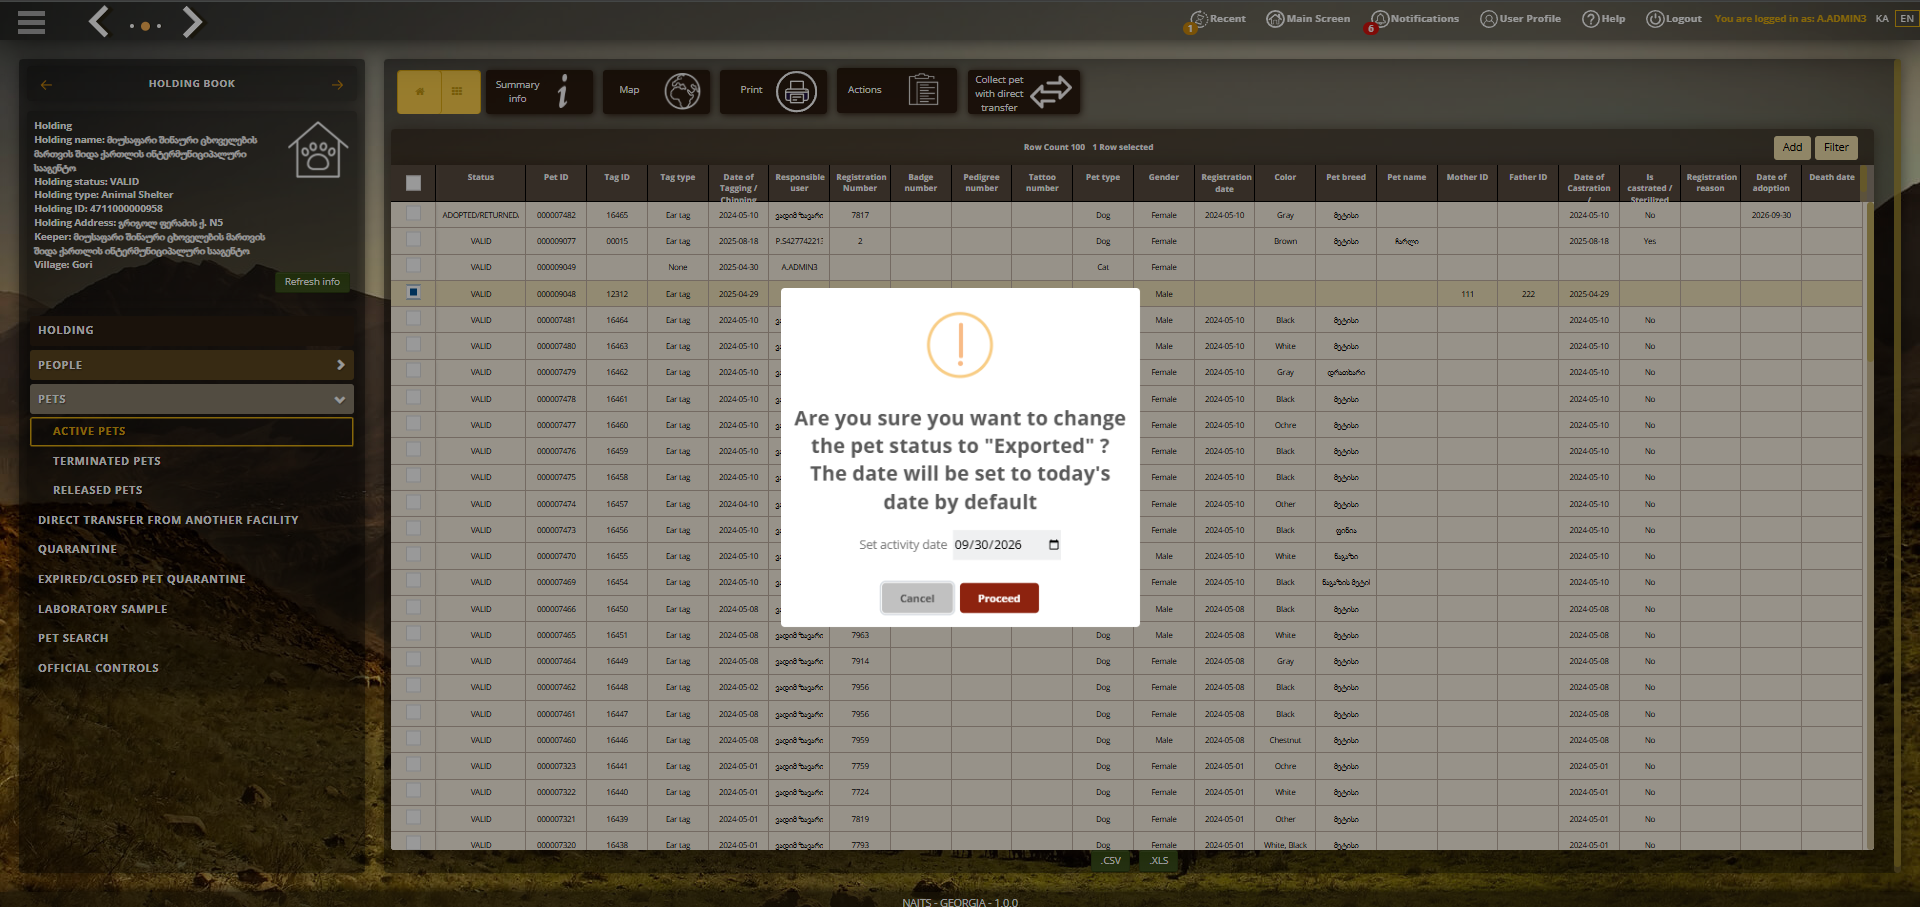
Task: Check the row checkbox for pet 000007482
Action: click(414, 214)
